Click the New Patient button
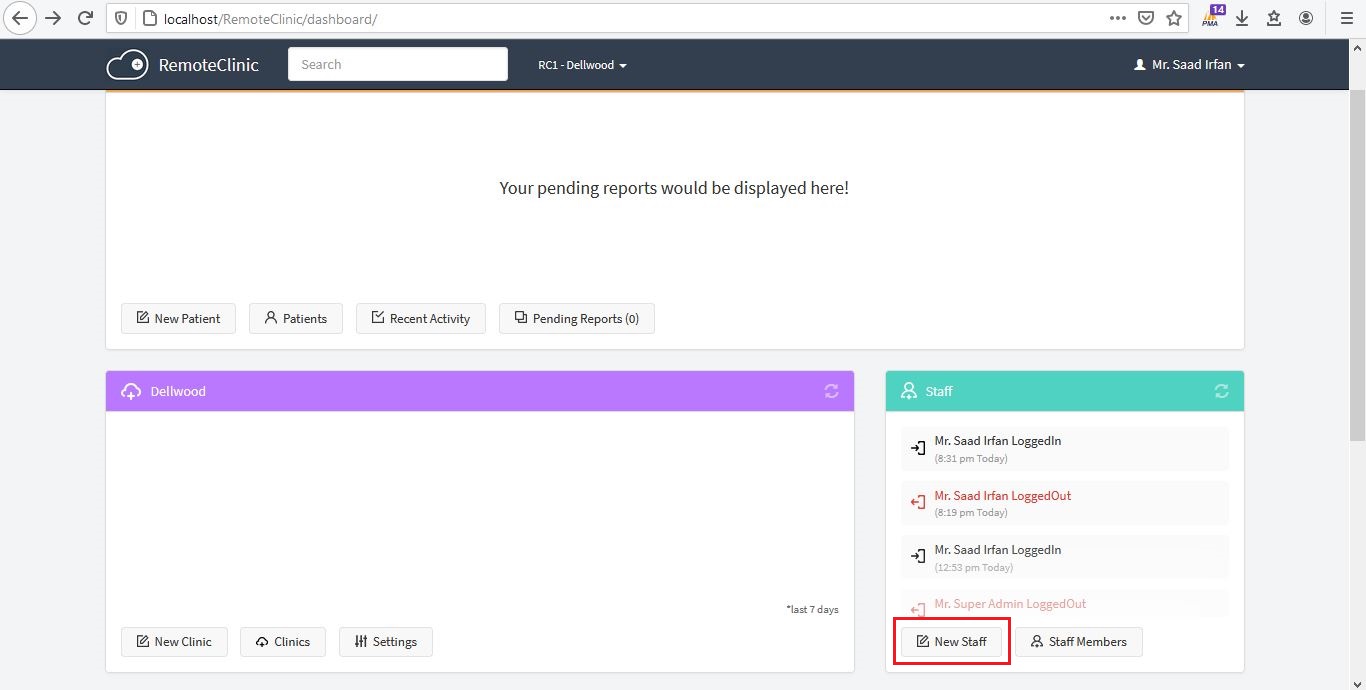This screenshot has height=690, width=1366. point(178,318)
